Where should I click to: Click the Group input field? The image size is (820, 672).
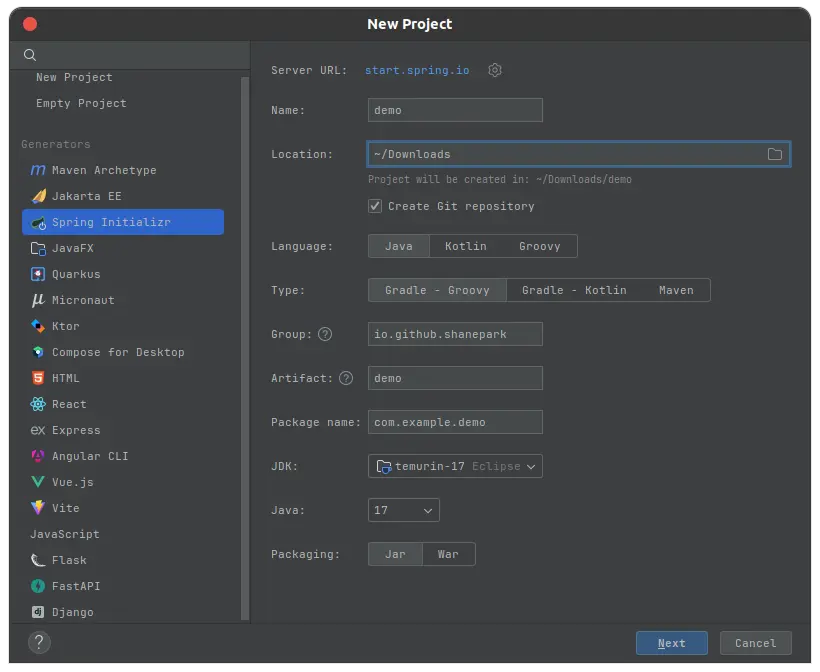(455, 334)
